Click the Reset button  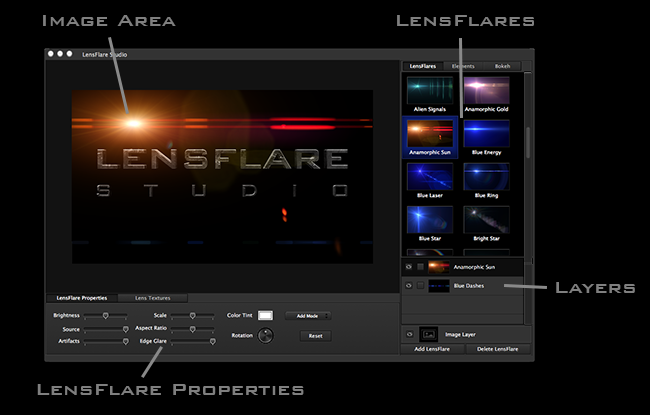[x=315, y=336]
